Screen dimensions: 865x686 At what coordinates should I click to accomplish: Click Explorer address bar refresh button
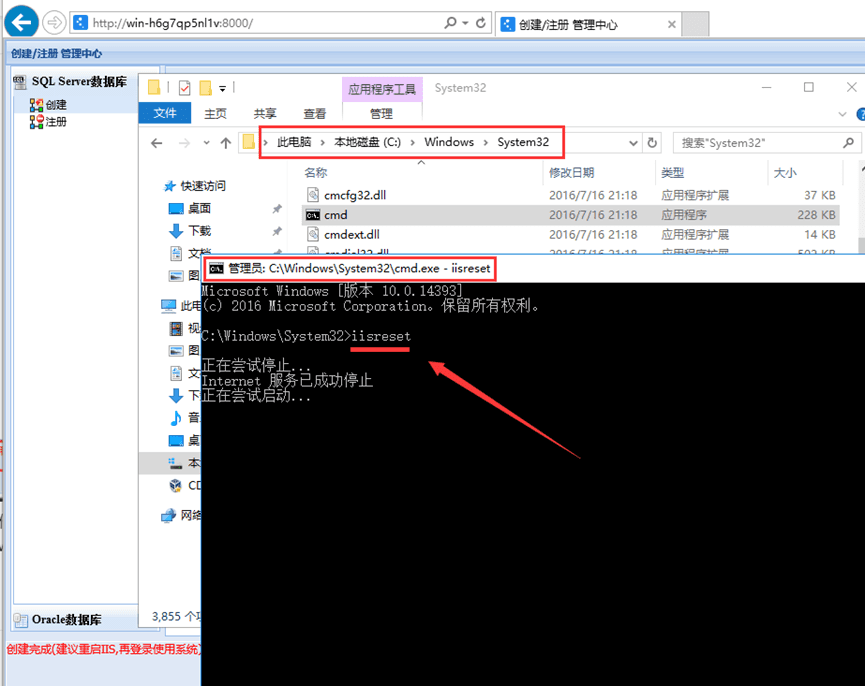pyautogui.click(x=652, y=143)
